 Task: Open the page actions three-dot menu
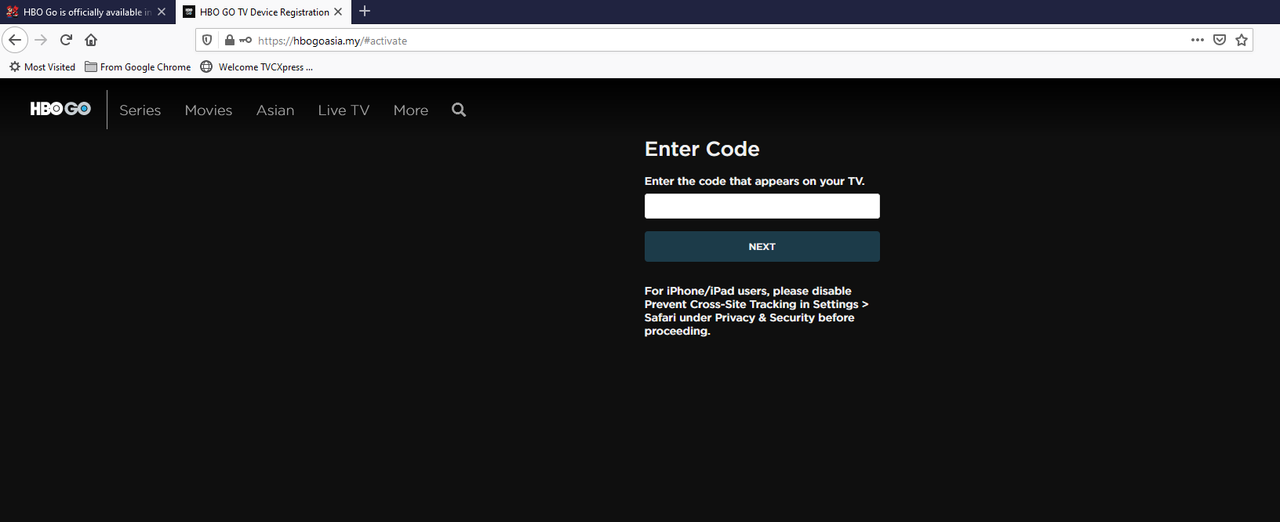coord(1197,40)
